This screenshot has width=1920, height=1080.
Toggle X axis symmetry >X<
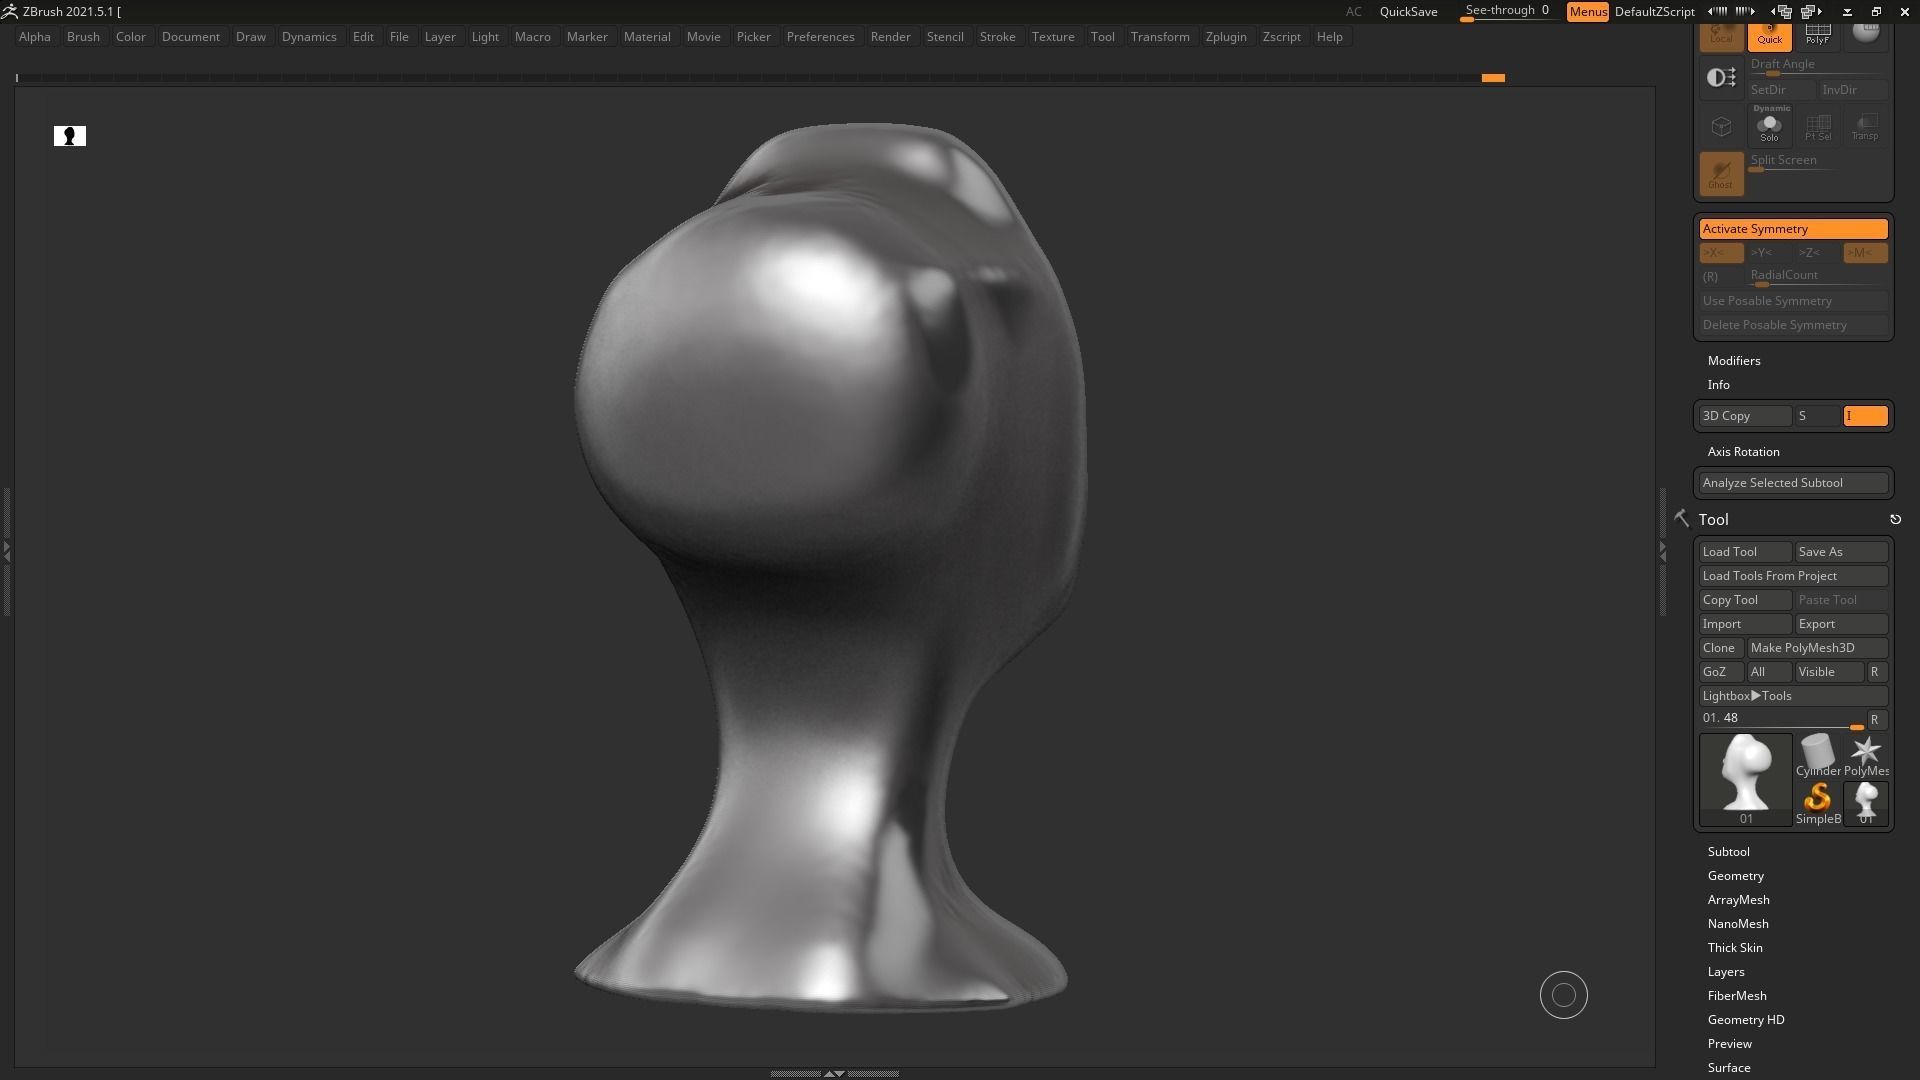pyautogui.click(x=1721, y=253)
